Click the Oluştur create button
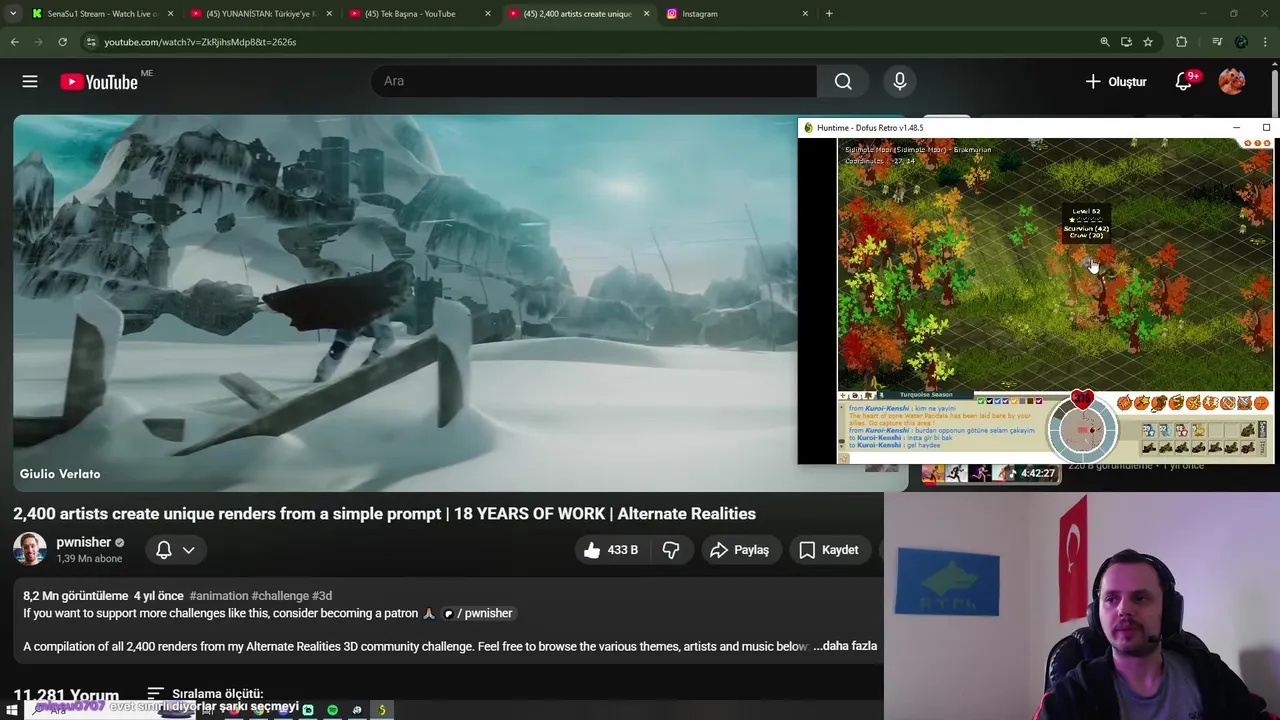This screenshot has width=1280, height=720. [1116, 82]
